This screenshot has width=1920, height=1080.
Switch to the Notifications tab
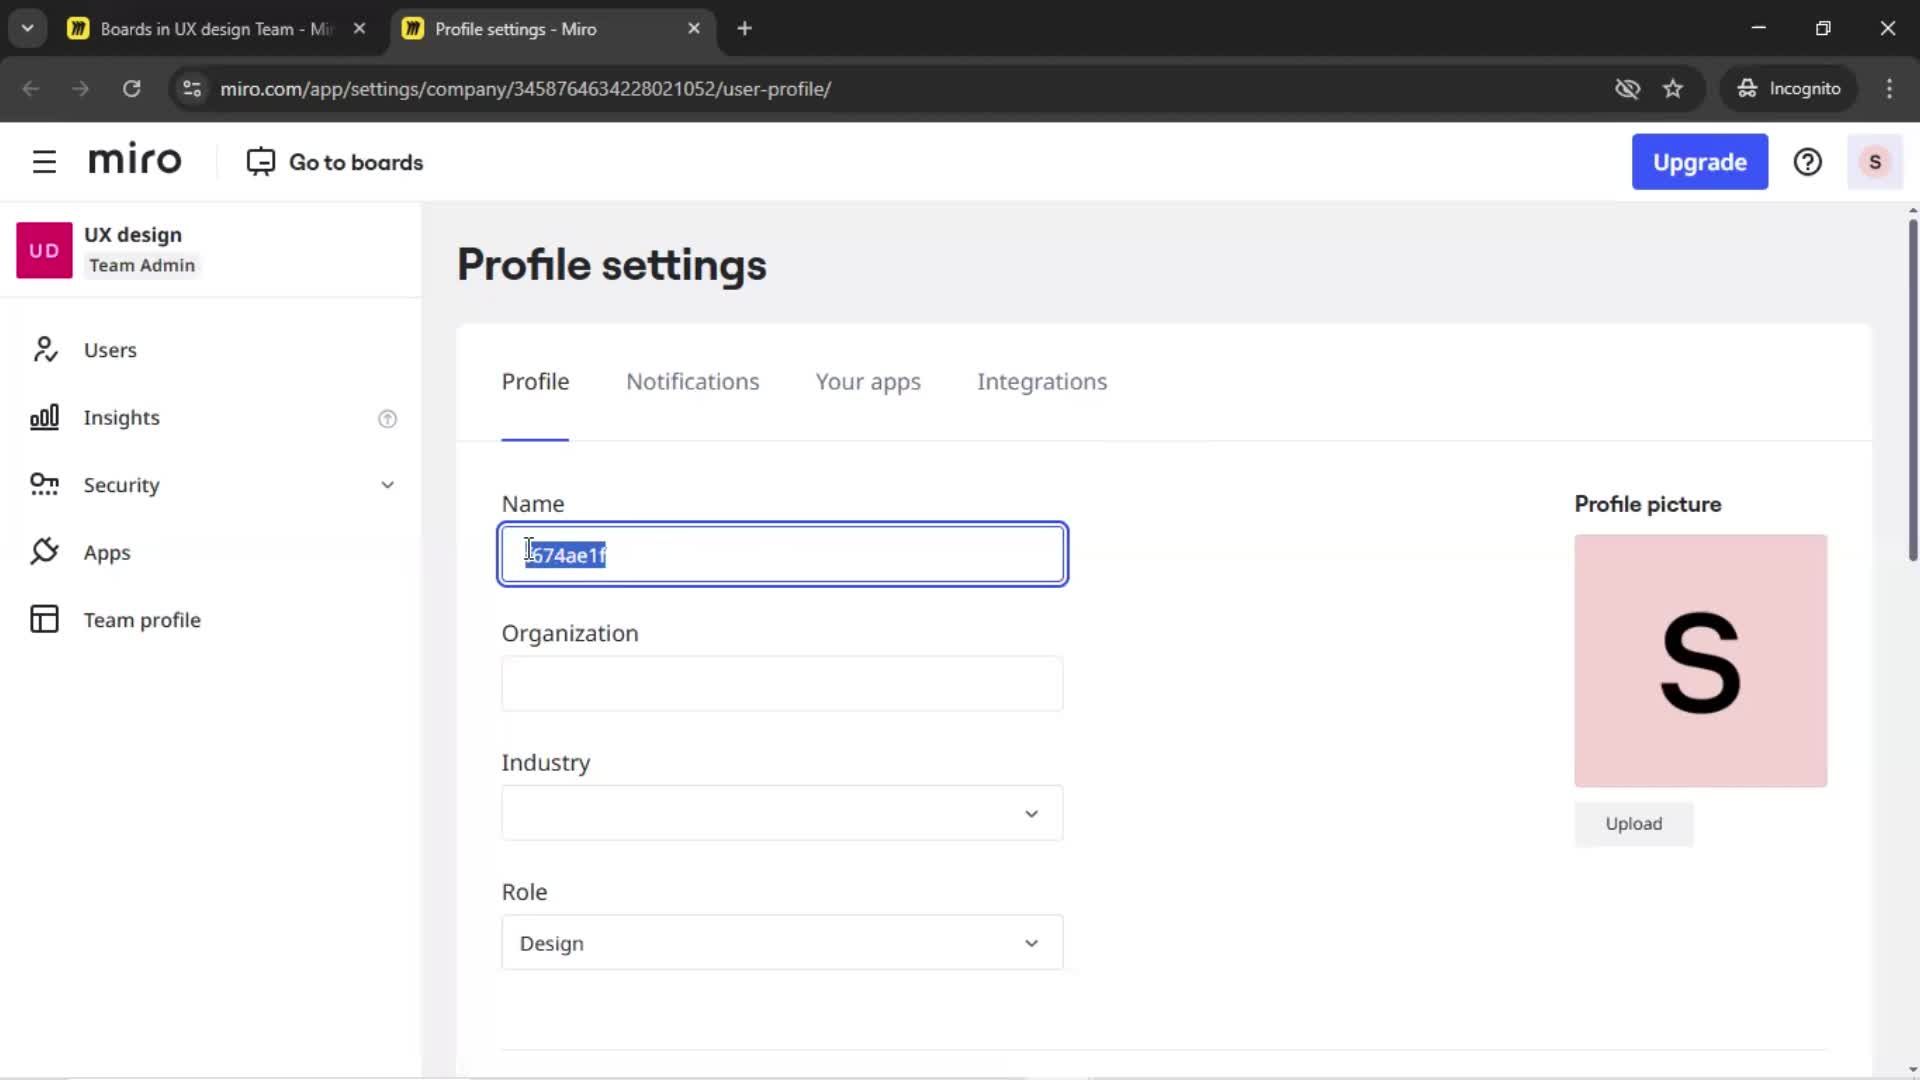pos(692,382)
